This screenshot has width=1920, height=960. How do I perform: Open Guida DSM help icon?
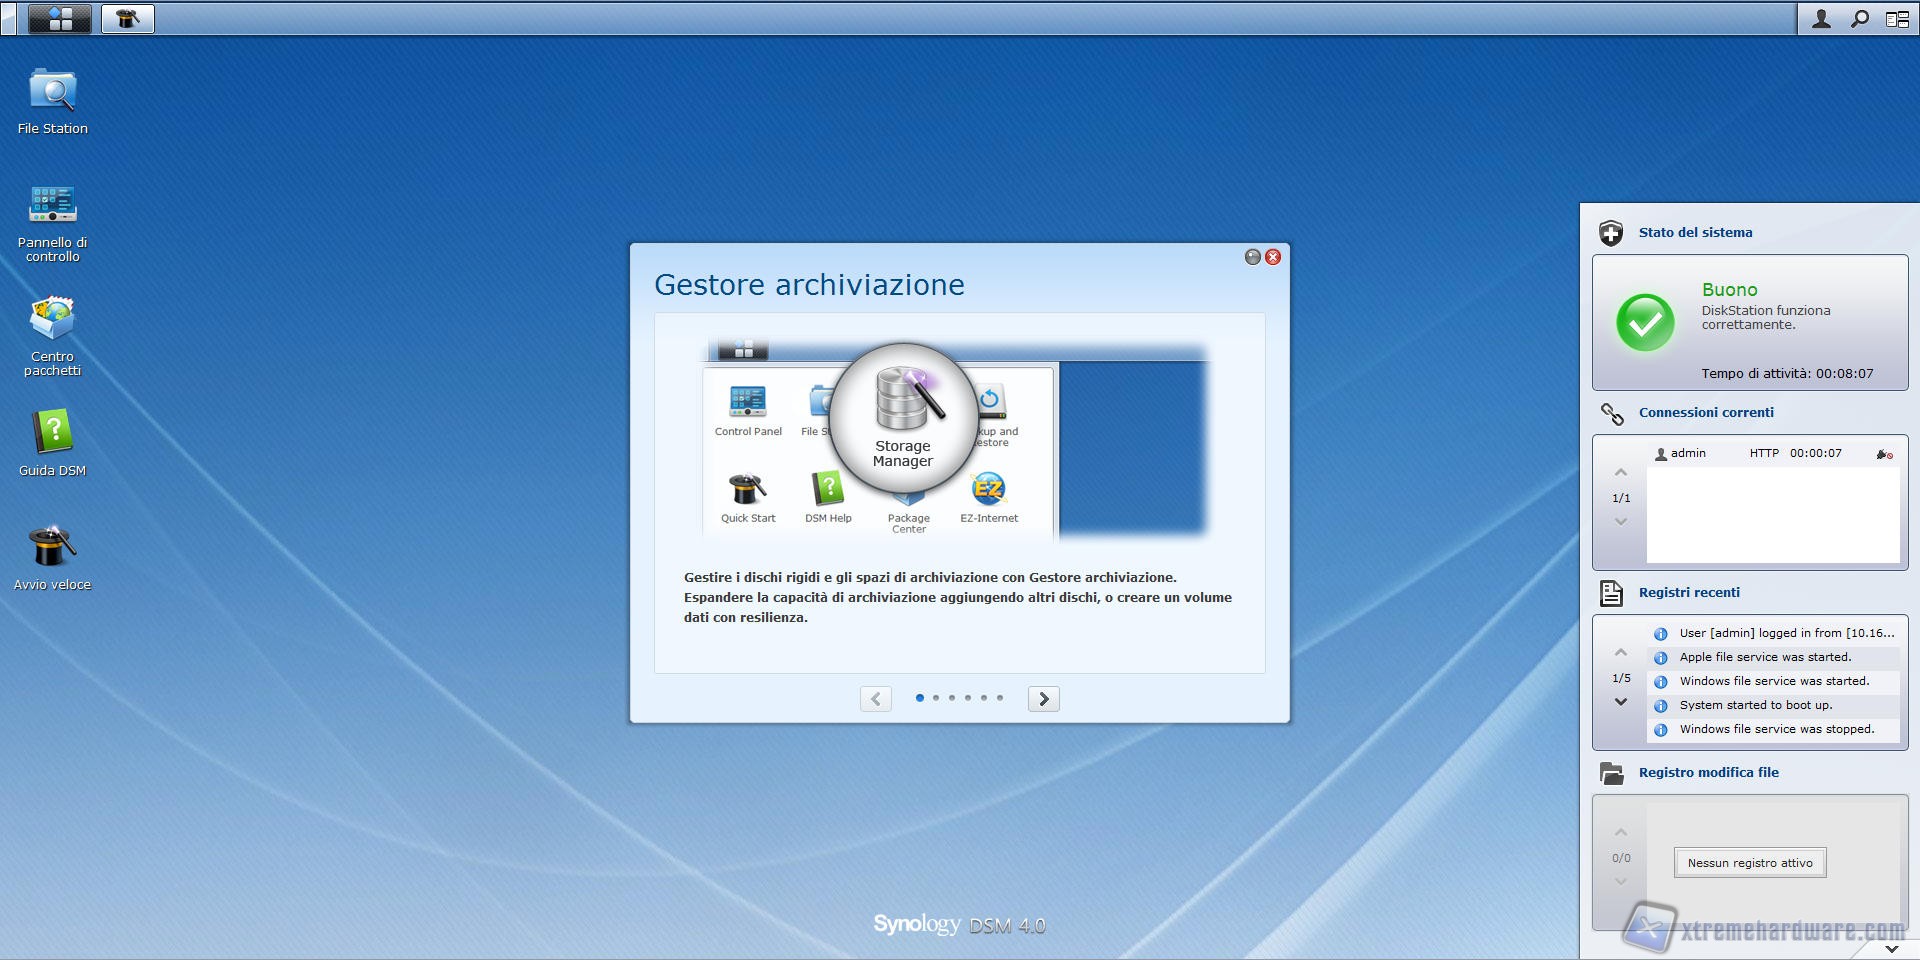pyautogui.click(x=52, y=434)
